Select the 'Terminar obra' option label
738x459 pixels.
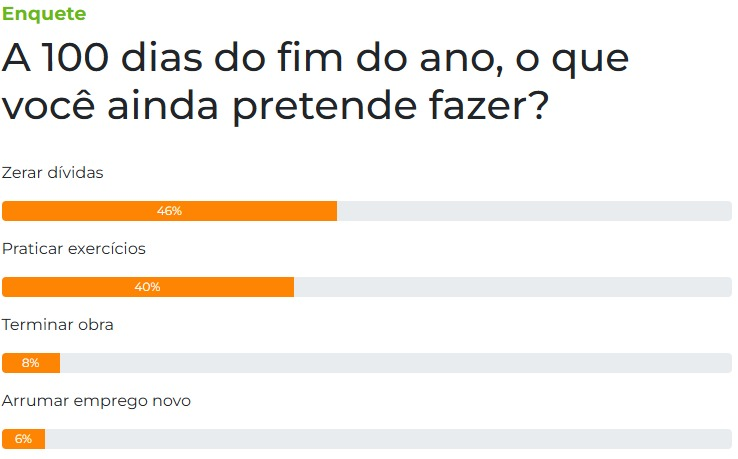coord(58,325)
